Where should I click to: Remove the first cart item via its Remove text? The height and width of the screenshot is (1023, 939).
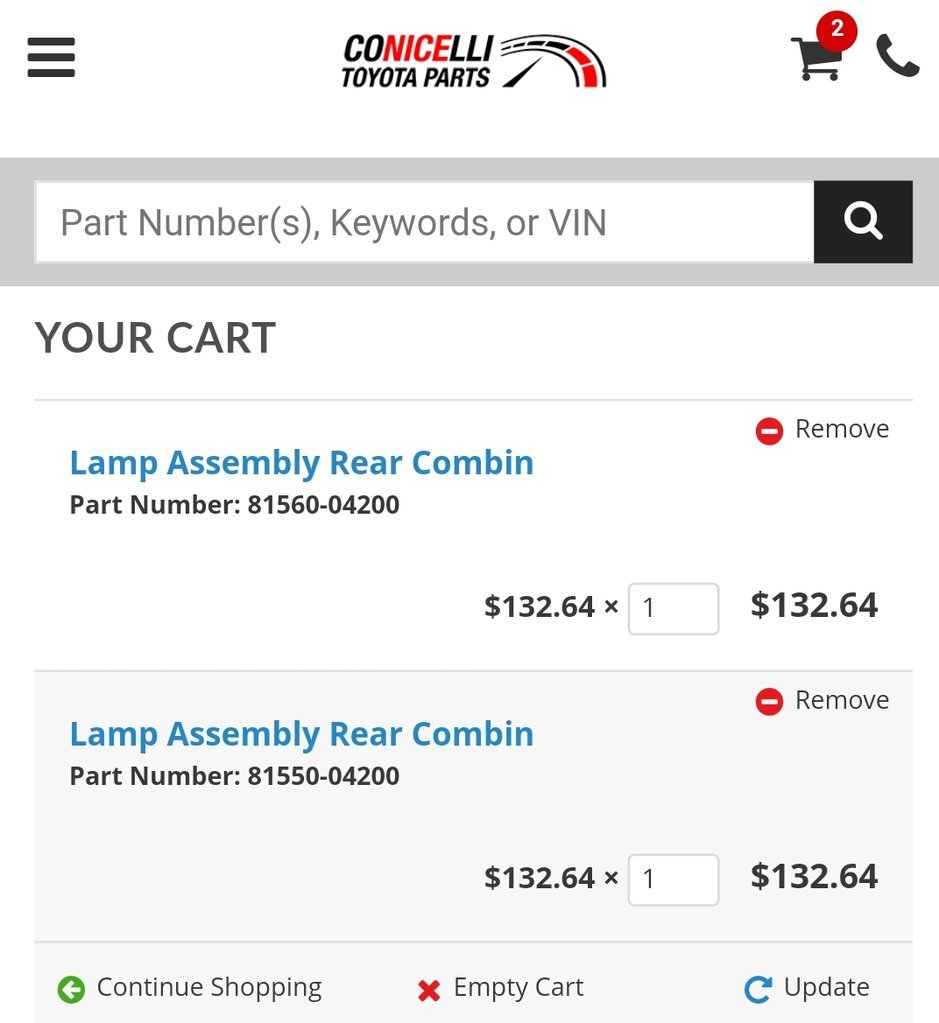[842, 429]
